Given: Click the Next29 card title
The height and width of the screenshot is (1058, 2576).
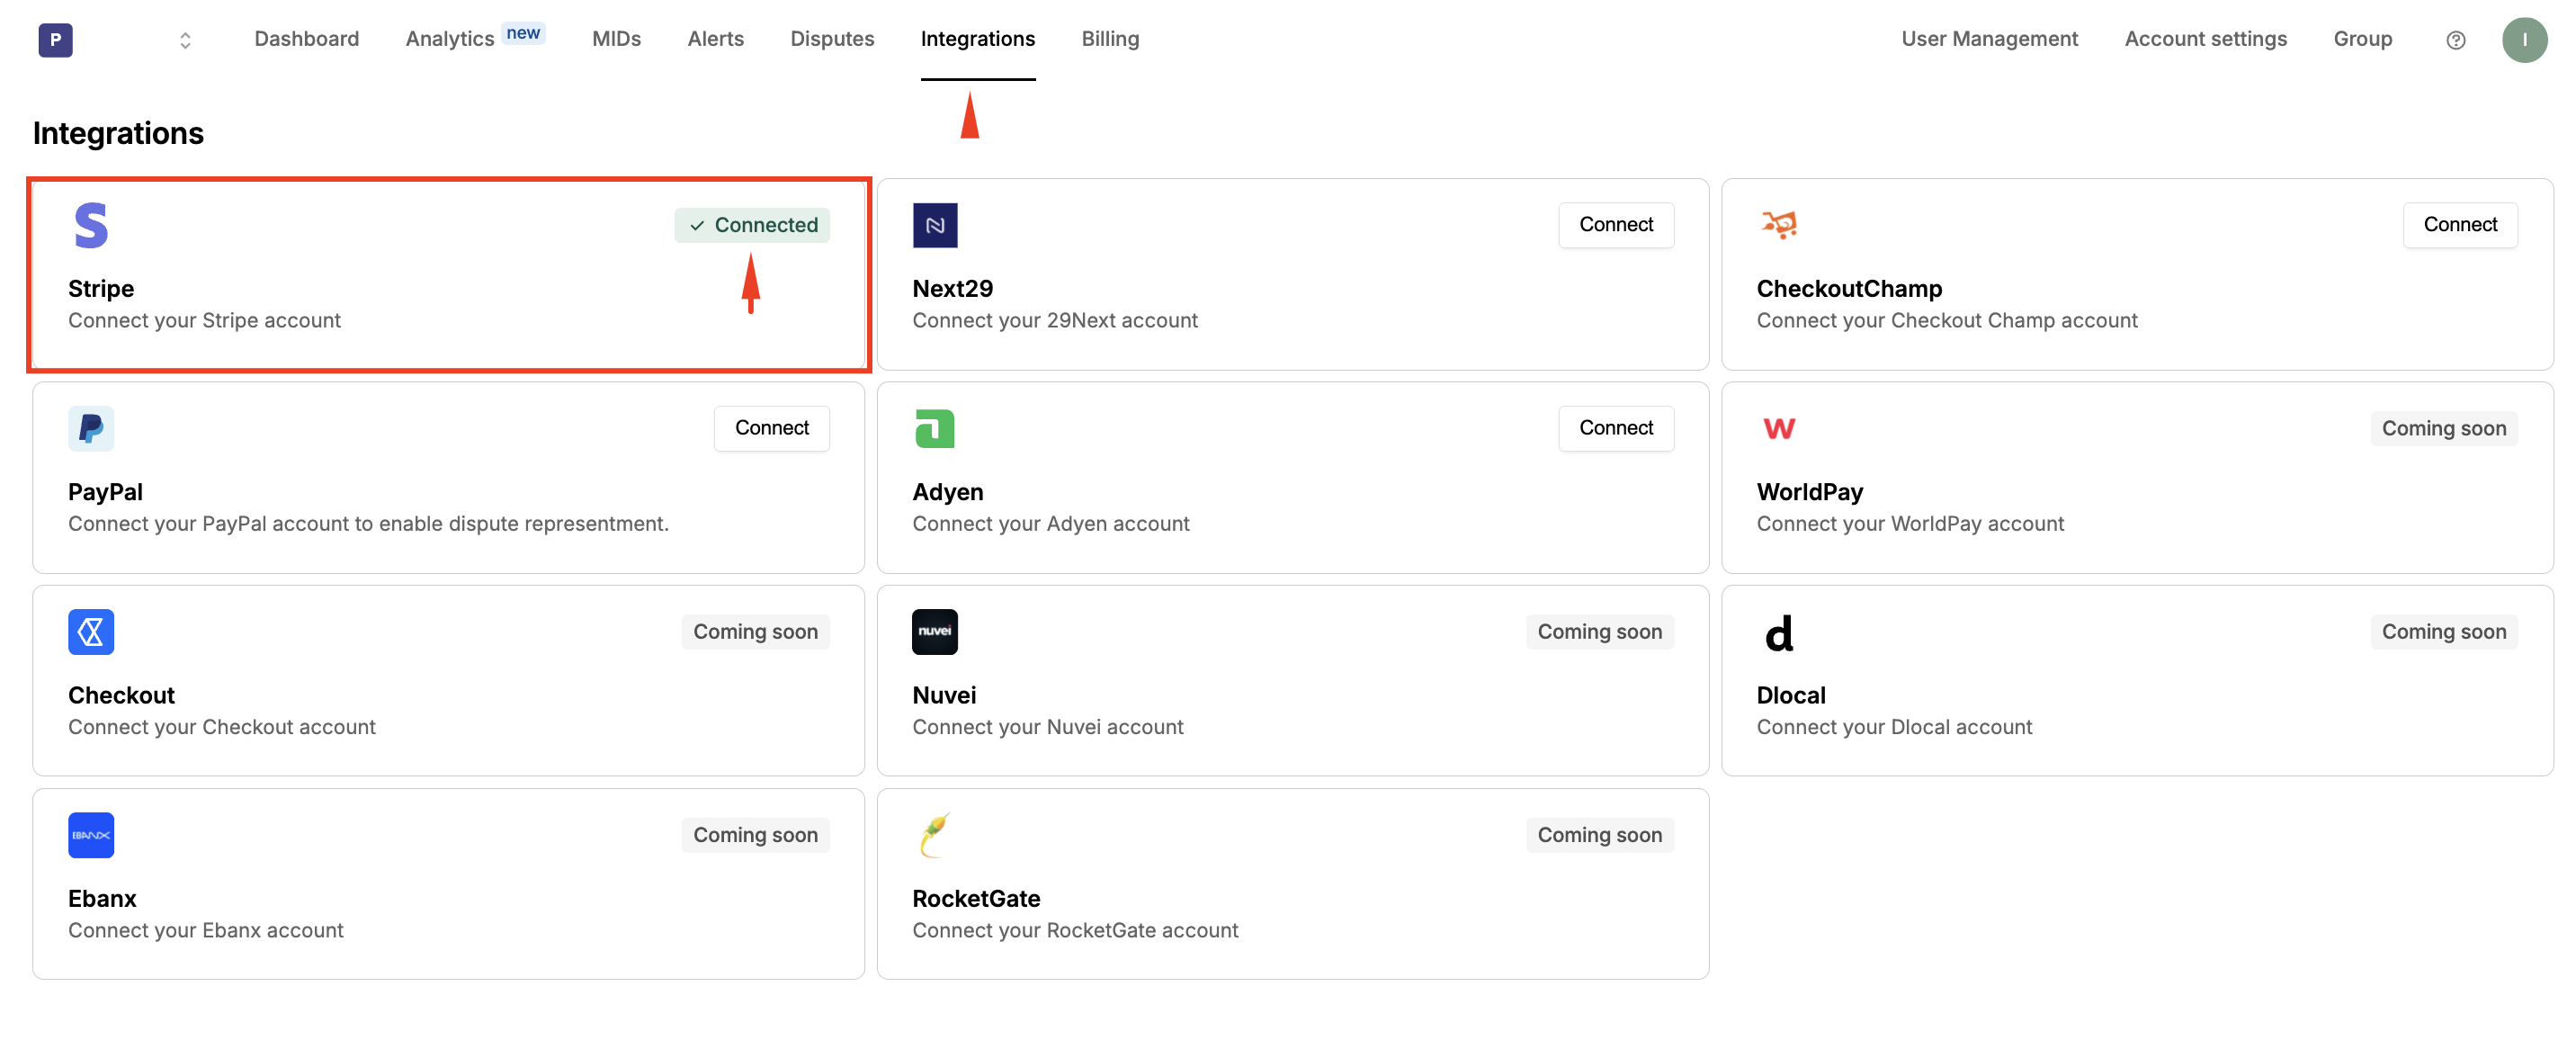Looking at the screenshot, I should (x=952, y=289).
